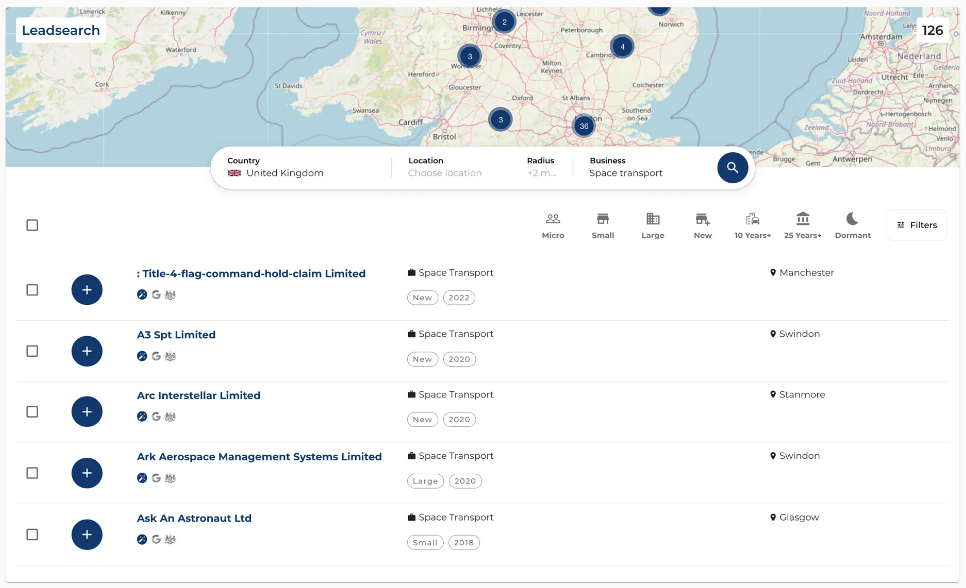This screenshot has height=588, width=966.
Task: Click the 126 results count badge
Action: tap(932, 31)
